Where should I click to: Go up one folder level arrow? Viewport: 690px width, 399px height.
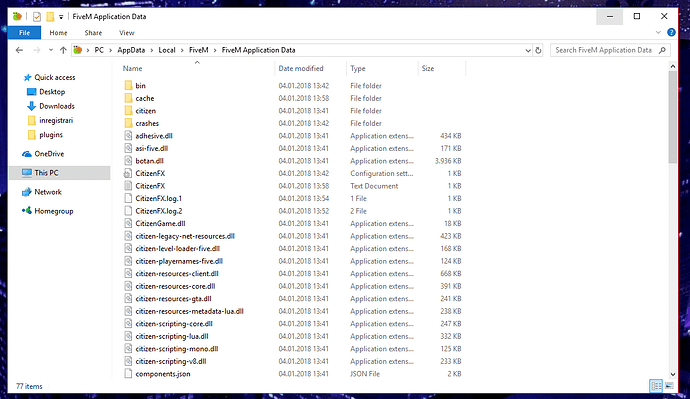[63, 50]
